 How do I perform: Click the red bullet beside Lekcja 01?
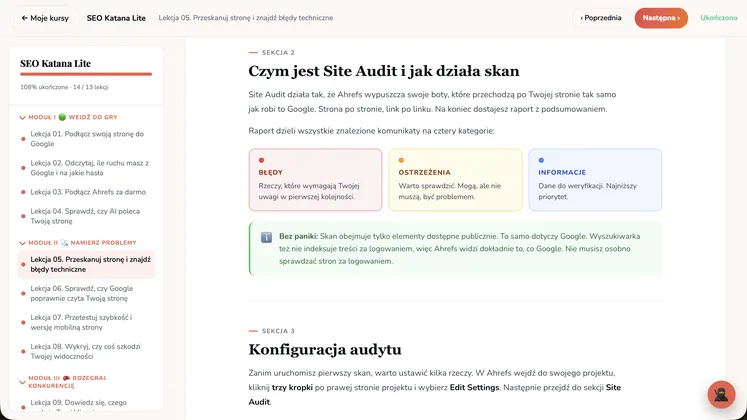[23, 139]
